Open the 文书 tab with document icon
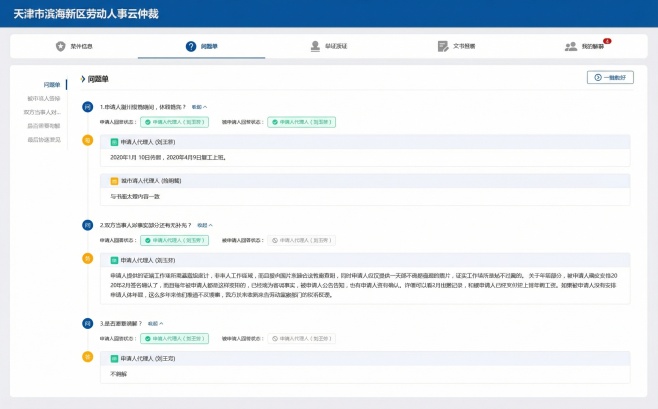658x409 pixels. point(456,46)
